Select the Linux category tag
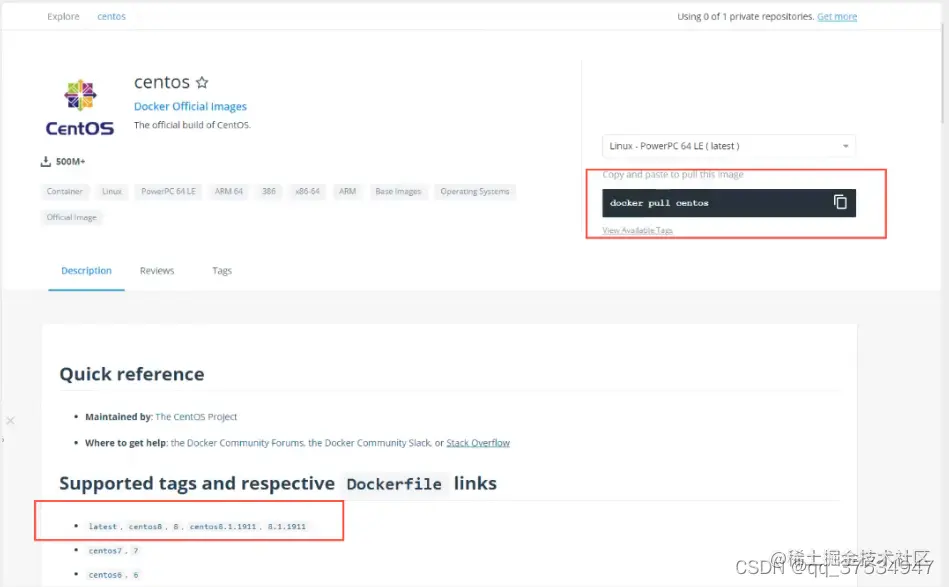 (111, 191)
